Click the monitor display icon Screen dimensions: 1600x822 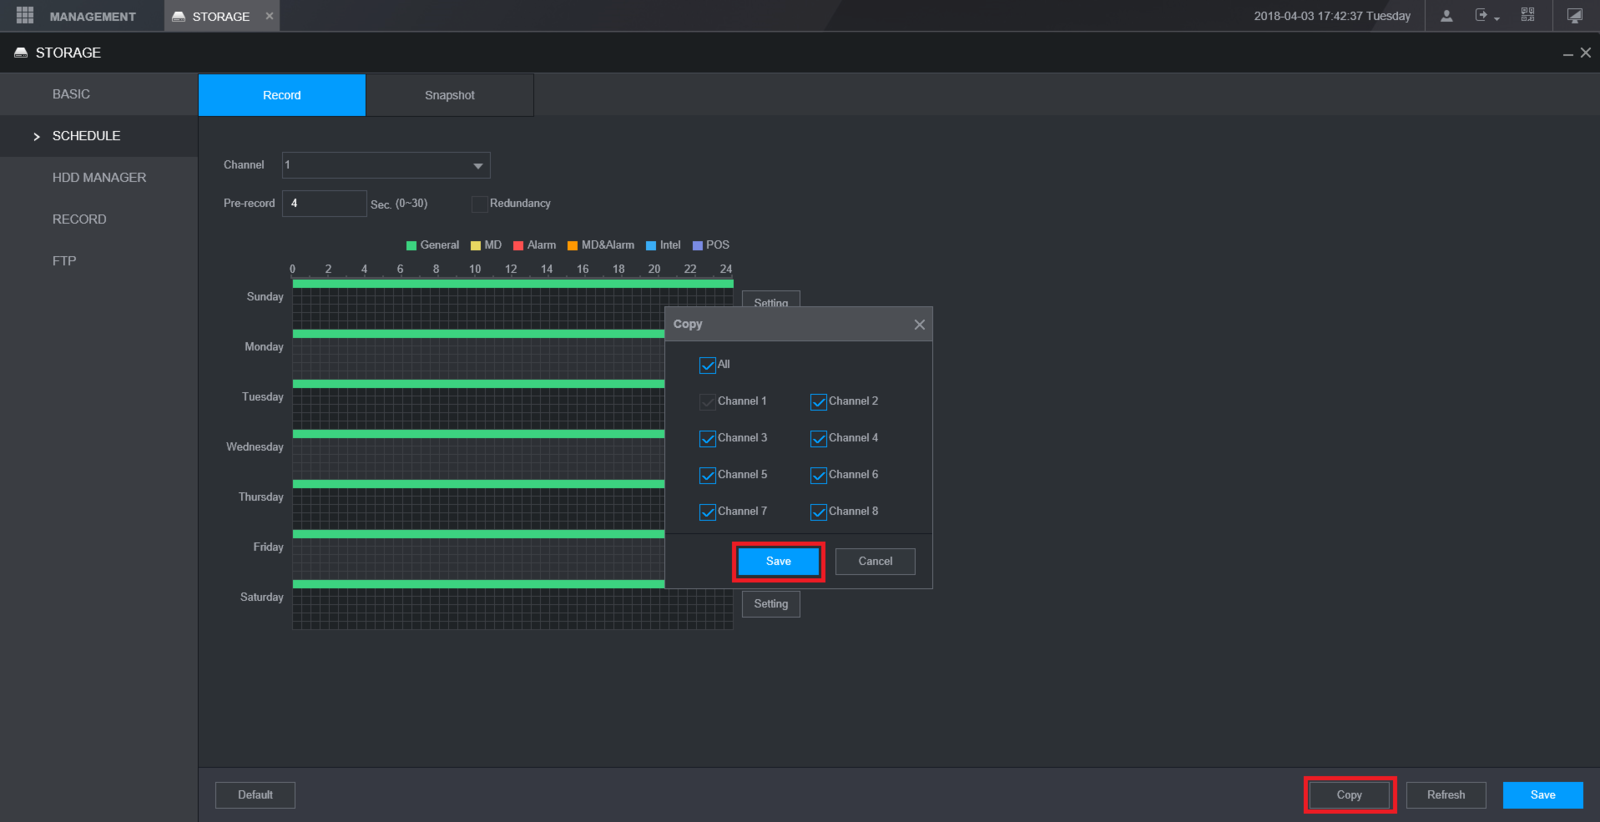pyautogui.click(x=1574, y=16)
